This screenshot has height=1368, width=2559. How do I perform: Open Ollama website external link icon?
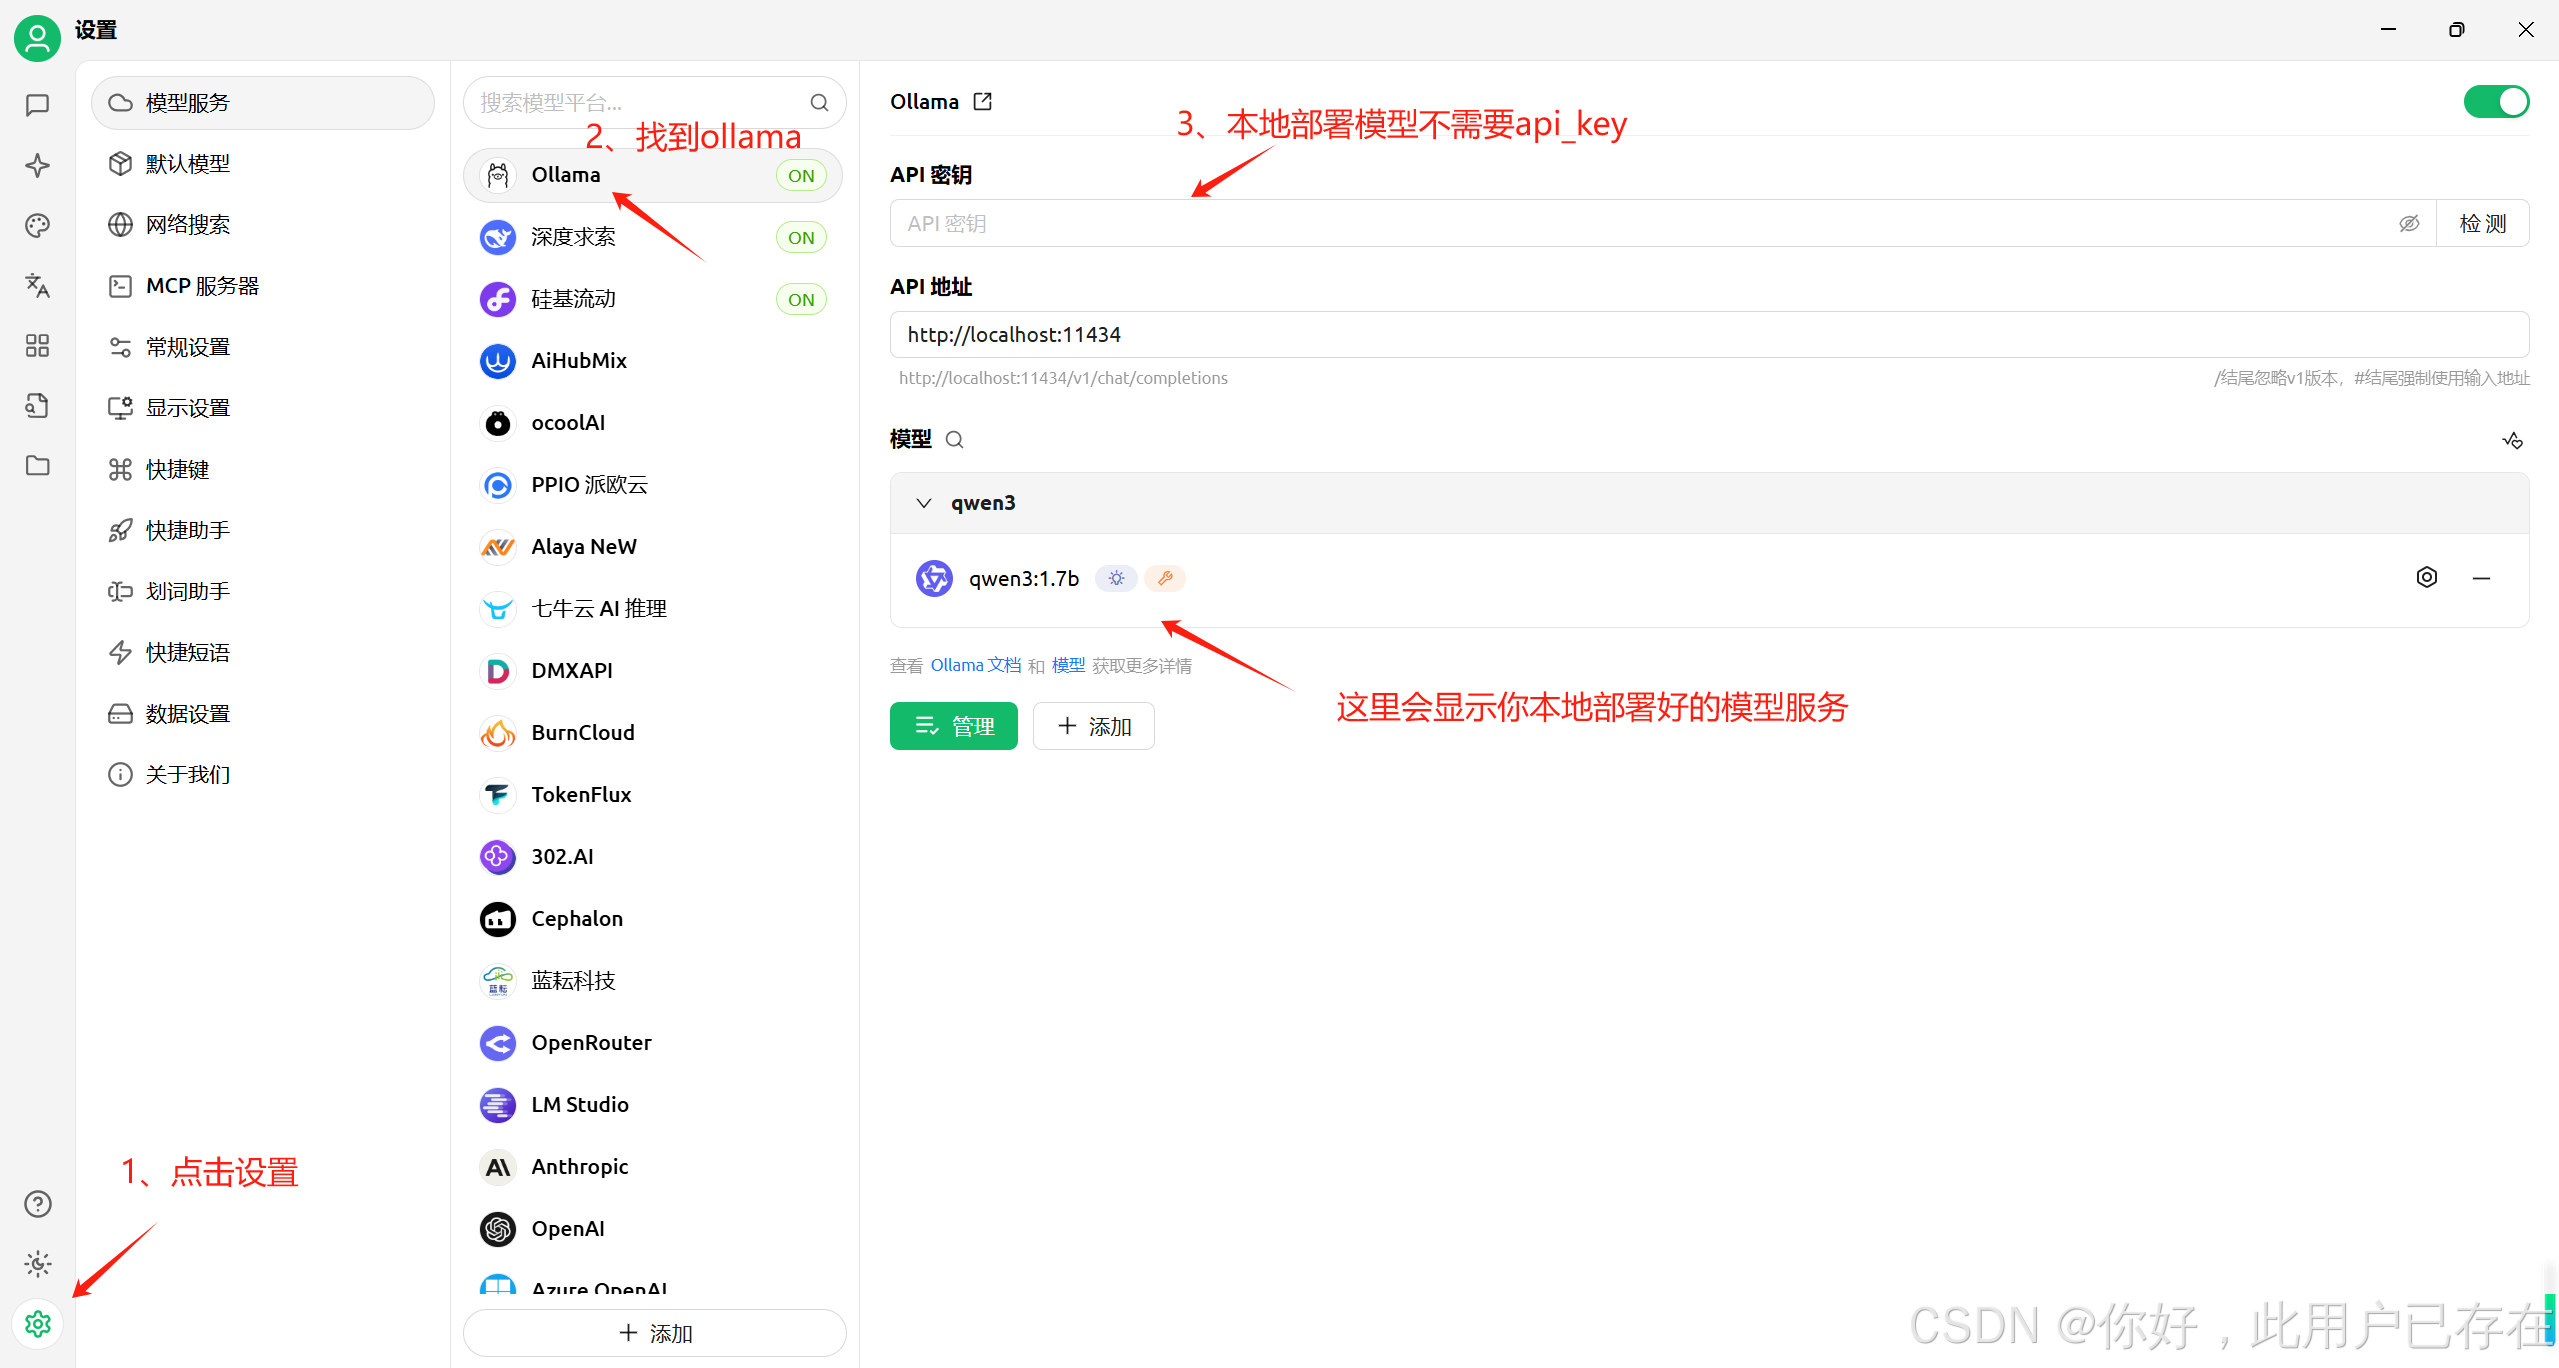982,101
